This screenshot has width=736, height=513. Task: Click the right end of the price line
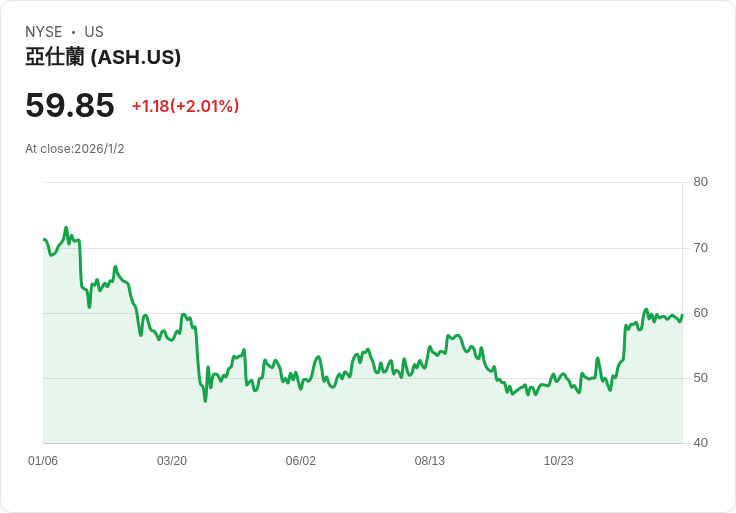[x=682, y=315]
